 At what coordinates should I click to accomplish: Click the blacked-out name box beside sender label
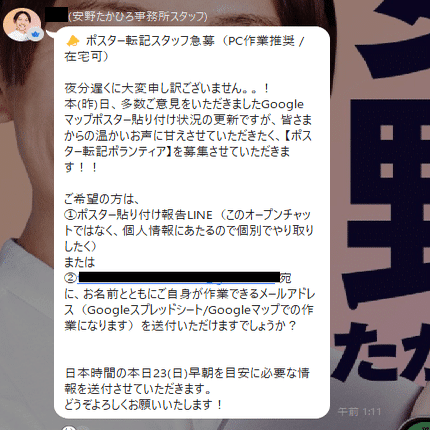tap(56, 15)
